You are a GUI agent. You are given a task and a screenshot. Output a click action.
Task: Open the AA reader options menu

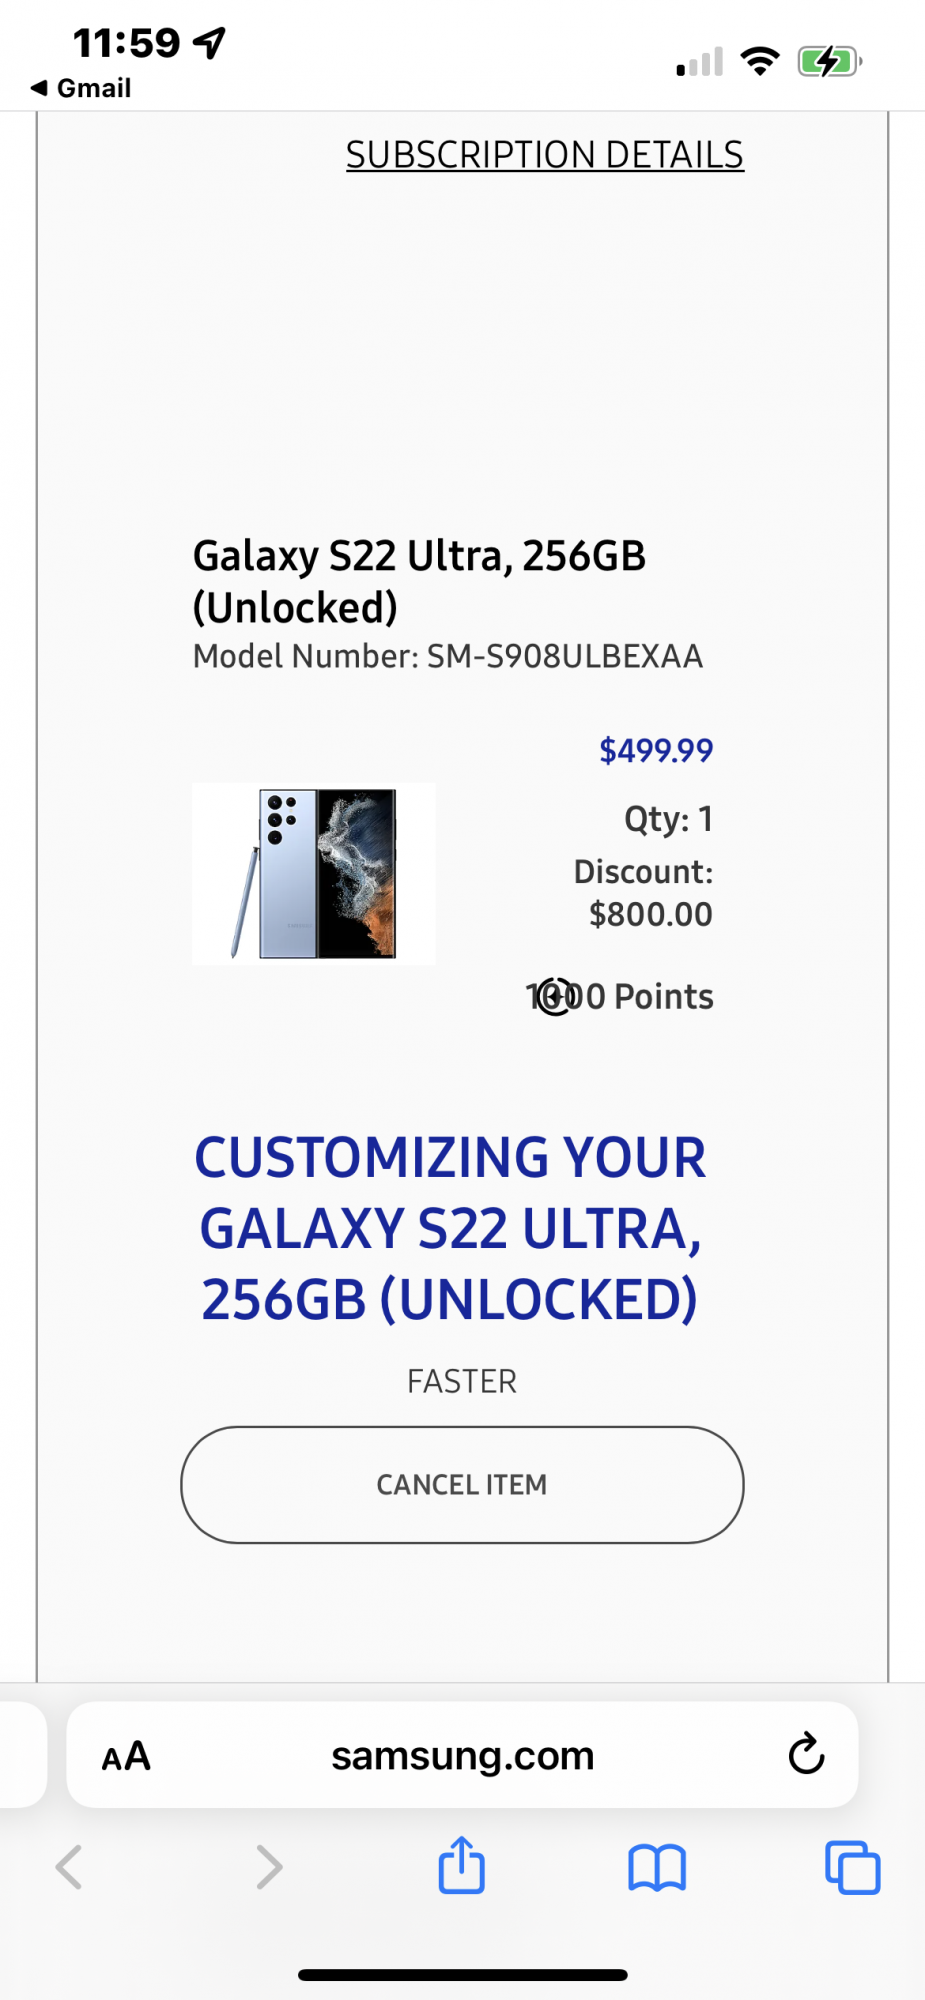(126, 1756)
